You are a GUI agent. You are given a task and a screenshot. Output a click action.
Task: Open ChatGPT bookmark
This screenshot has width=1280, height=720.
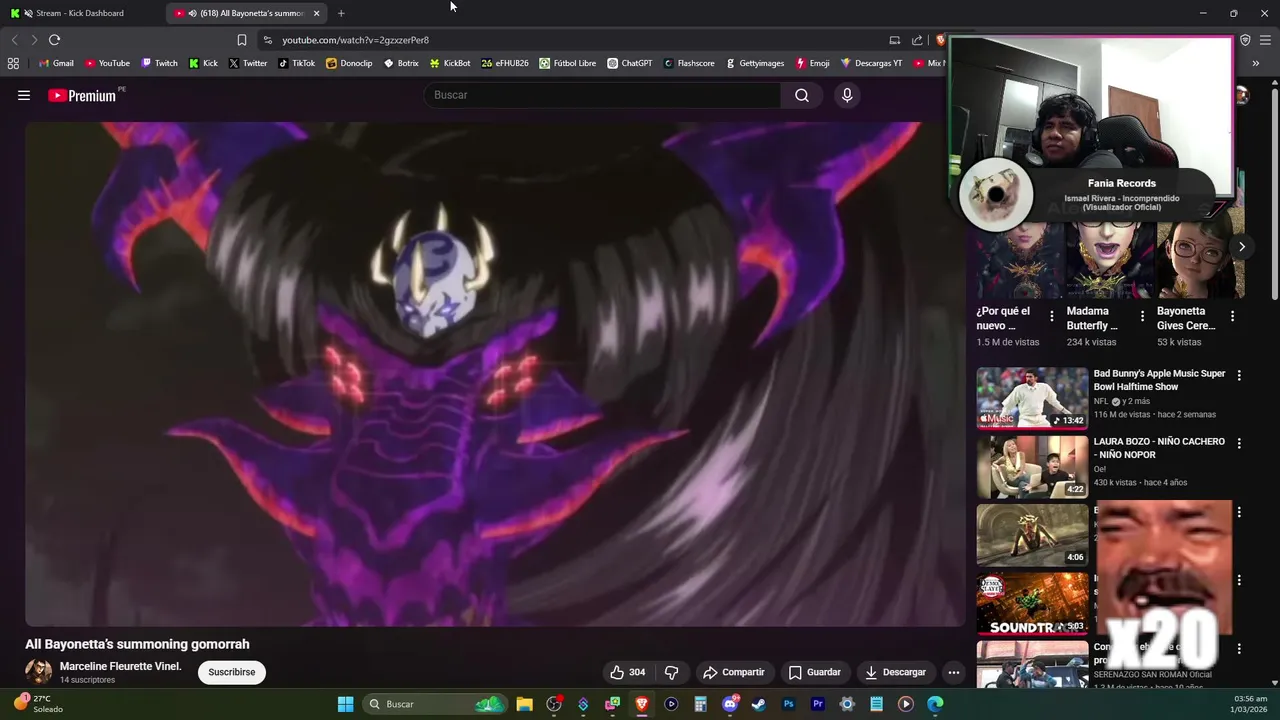click(x=630, y=63)
